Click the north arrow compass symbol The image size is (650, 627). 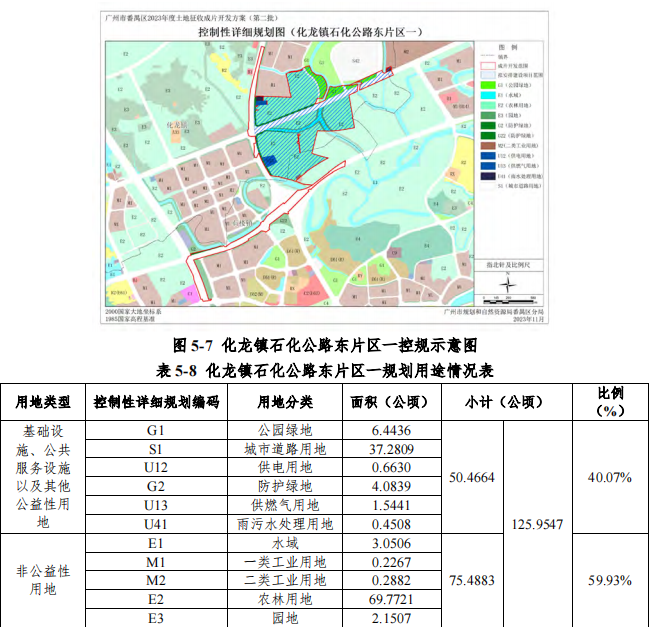tap(507, 283)
